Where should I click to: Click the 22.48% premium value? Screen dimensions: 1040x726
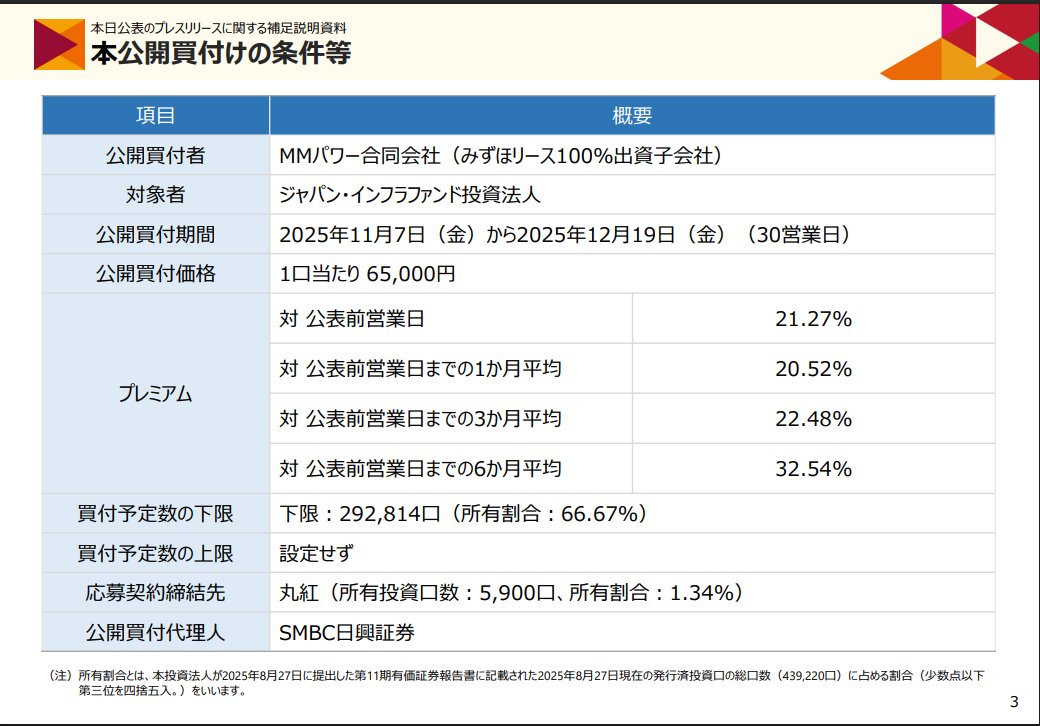813,419
